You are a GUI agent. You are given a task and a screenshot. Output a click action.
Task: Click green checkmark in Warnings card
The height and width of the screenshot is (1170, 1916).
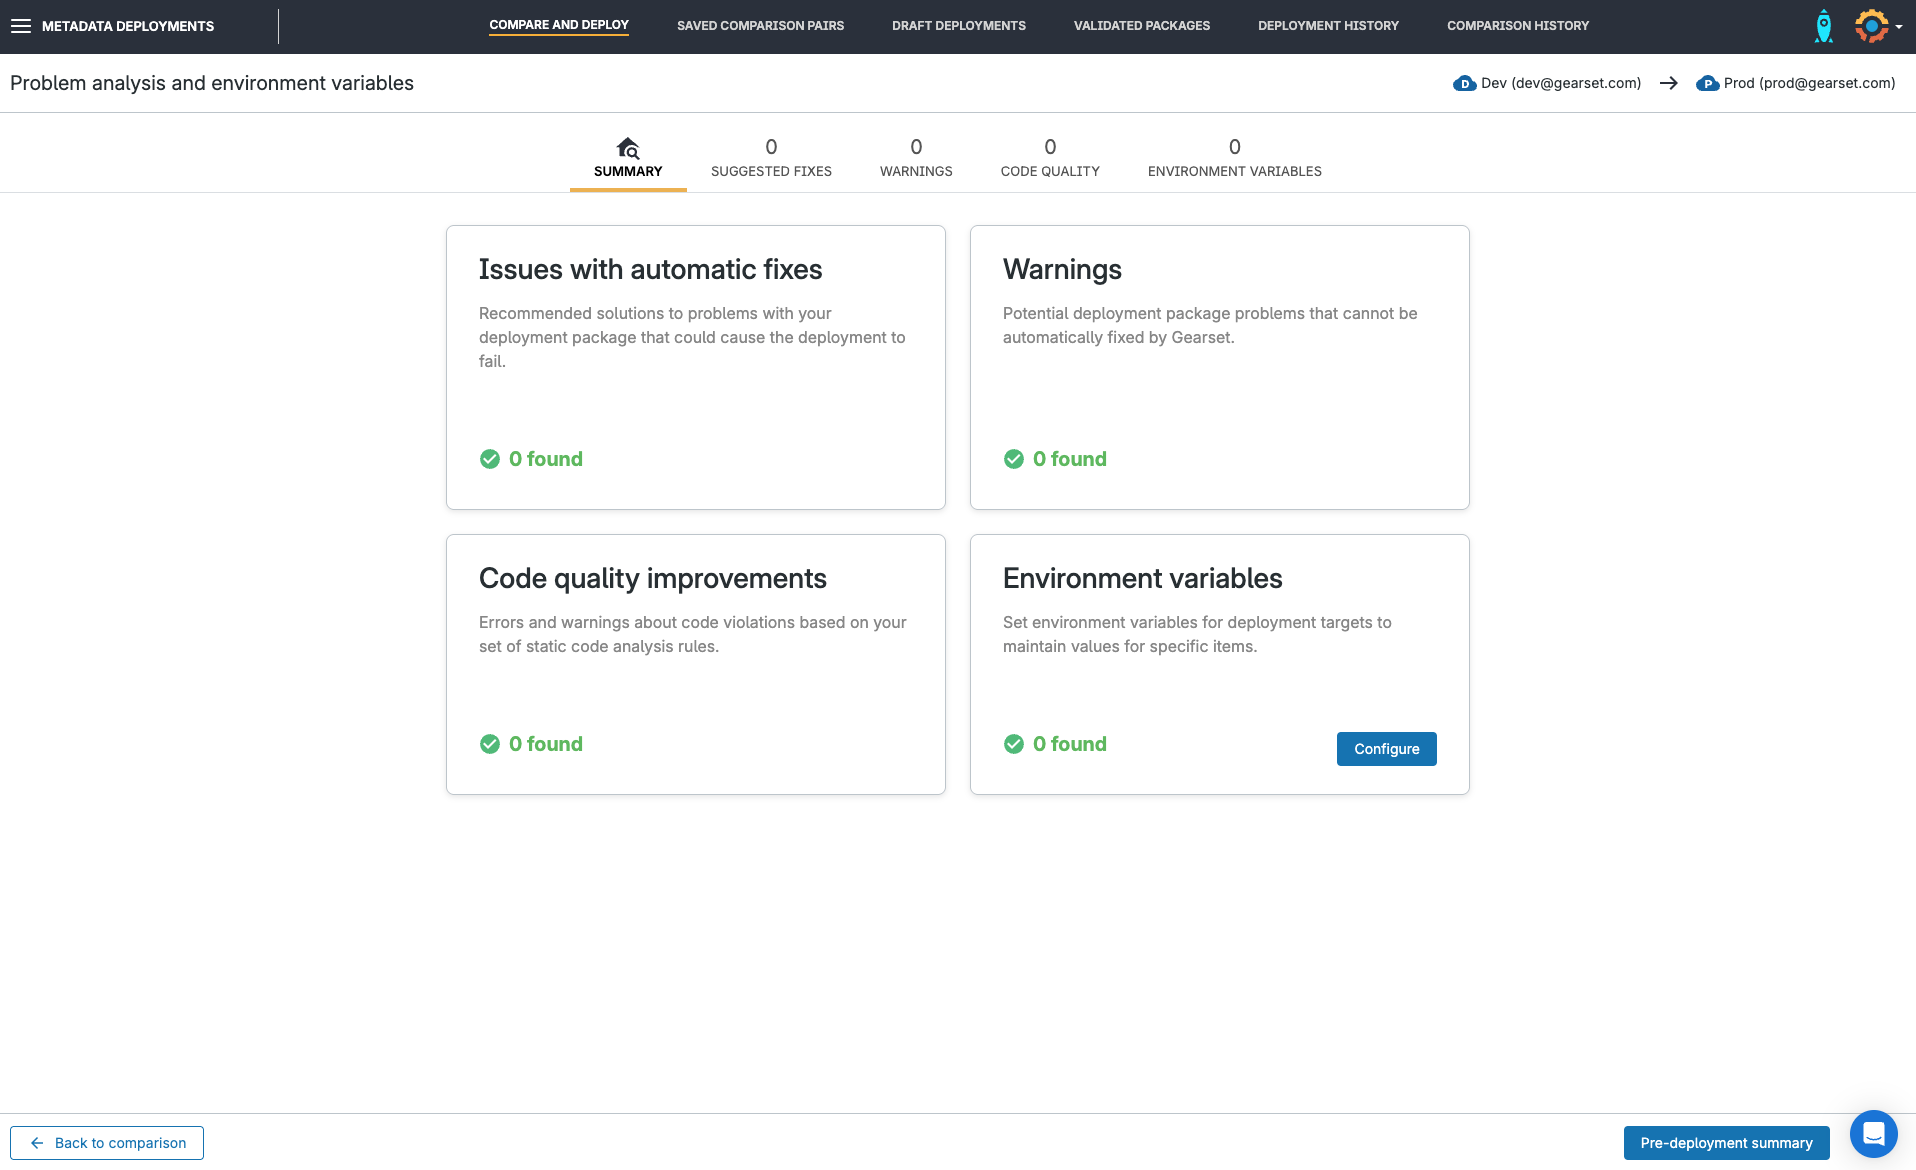[x=1014, y=459]
